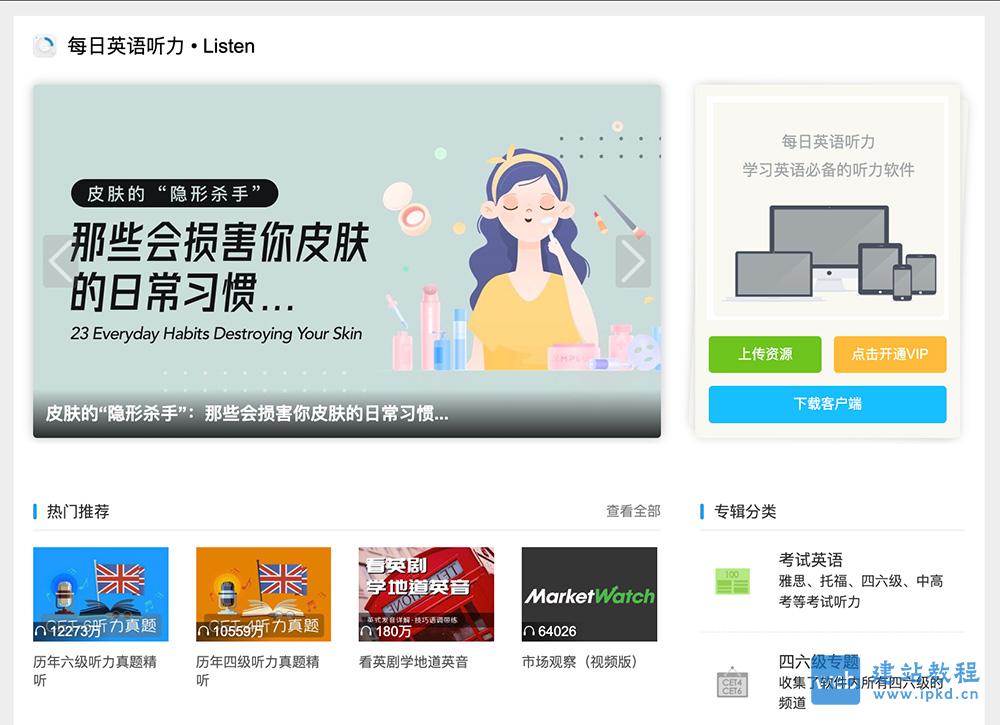Open the MarketWatch album cover
Image resolution: width=1000 pixels, height=725 pixels.
pos(589,594)
